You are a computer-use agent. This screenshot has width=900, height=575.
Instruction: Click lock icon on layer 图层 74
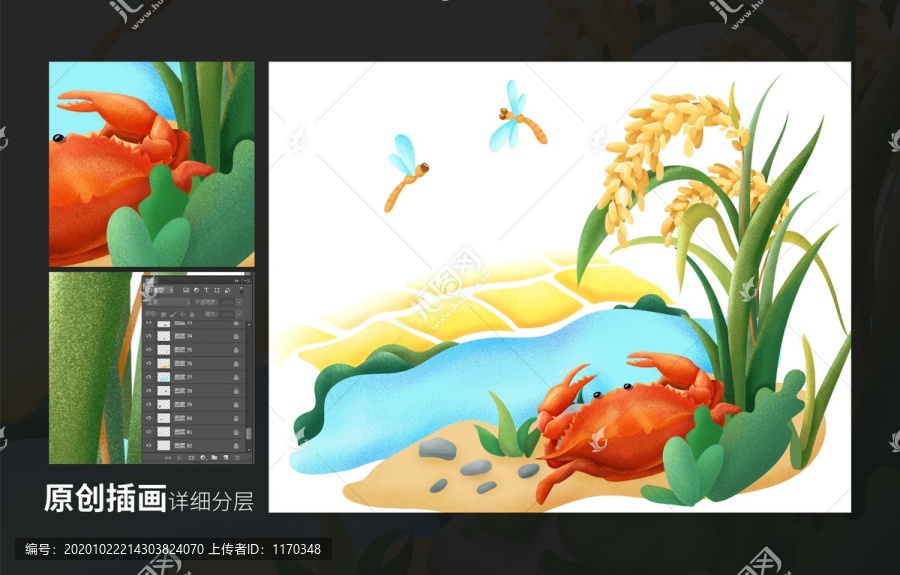[x=236, y=336]
